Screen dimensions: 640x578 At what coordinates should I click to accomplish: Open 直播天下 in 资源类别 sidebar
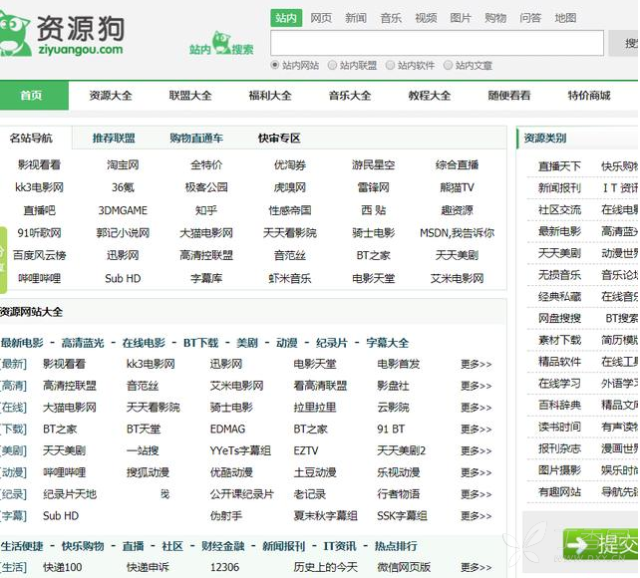560,166
